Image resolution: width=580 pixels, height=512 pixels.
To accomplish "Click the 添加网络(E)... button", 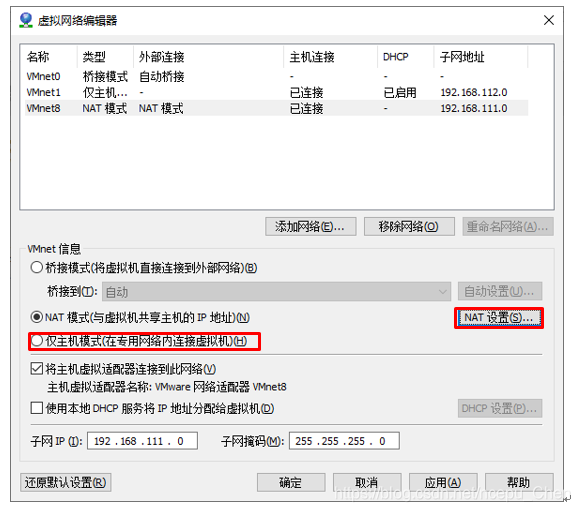I will click(x=310, y=226).
